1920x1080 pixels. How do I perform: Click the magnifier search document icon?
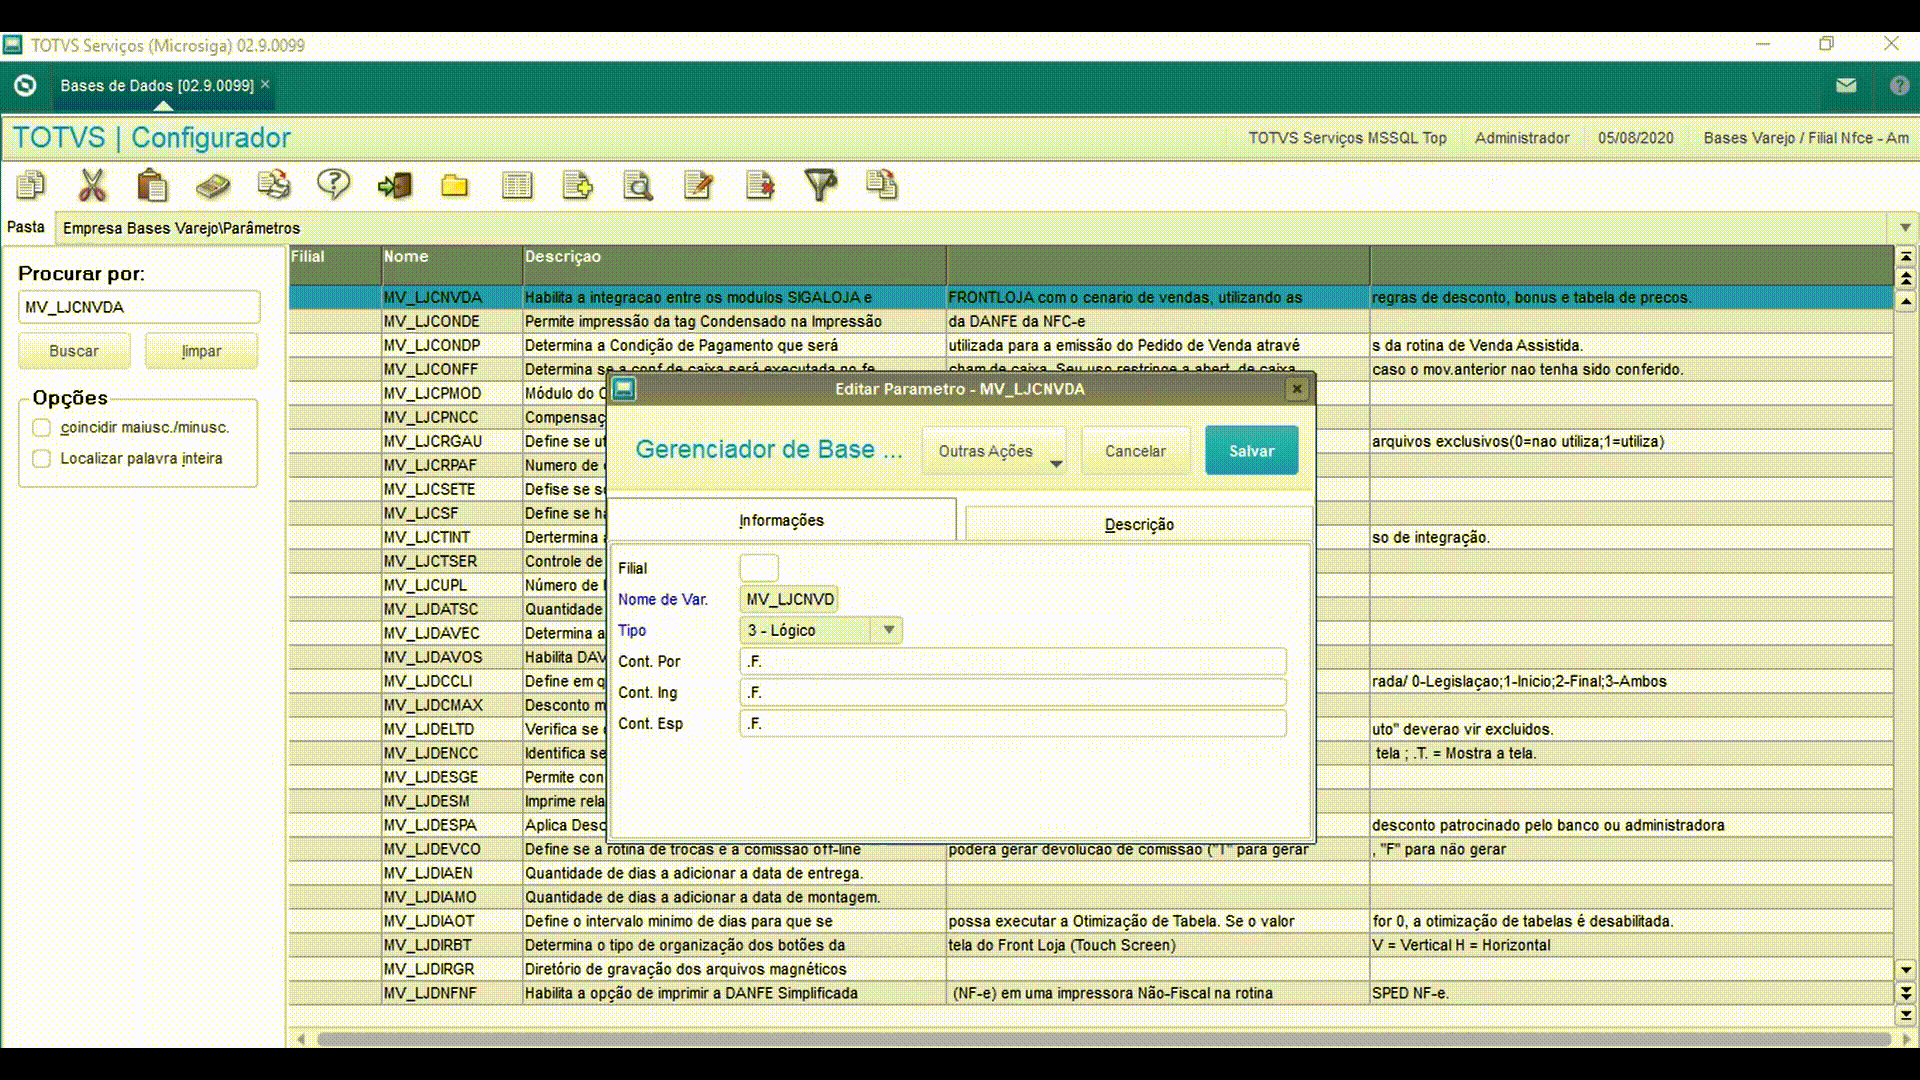(x=638, y=186)
